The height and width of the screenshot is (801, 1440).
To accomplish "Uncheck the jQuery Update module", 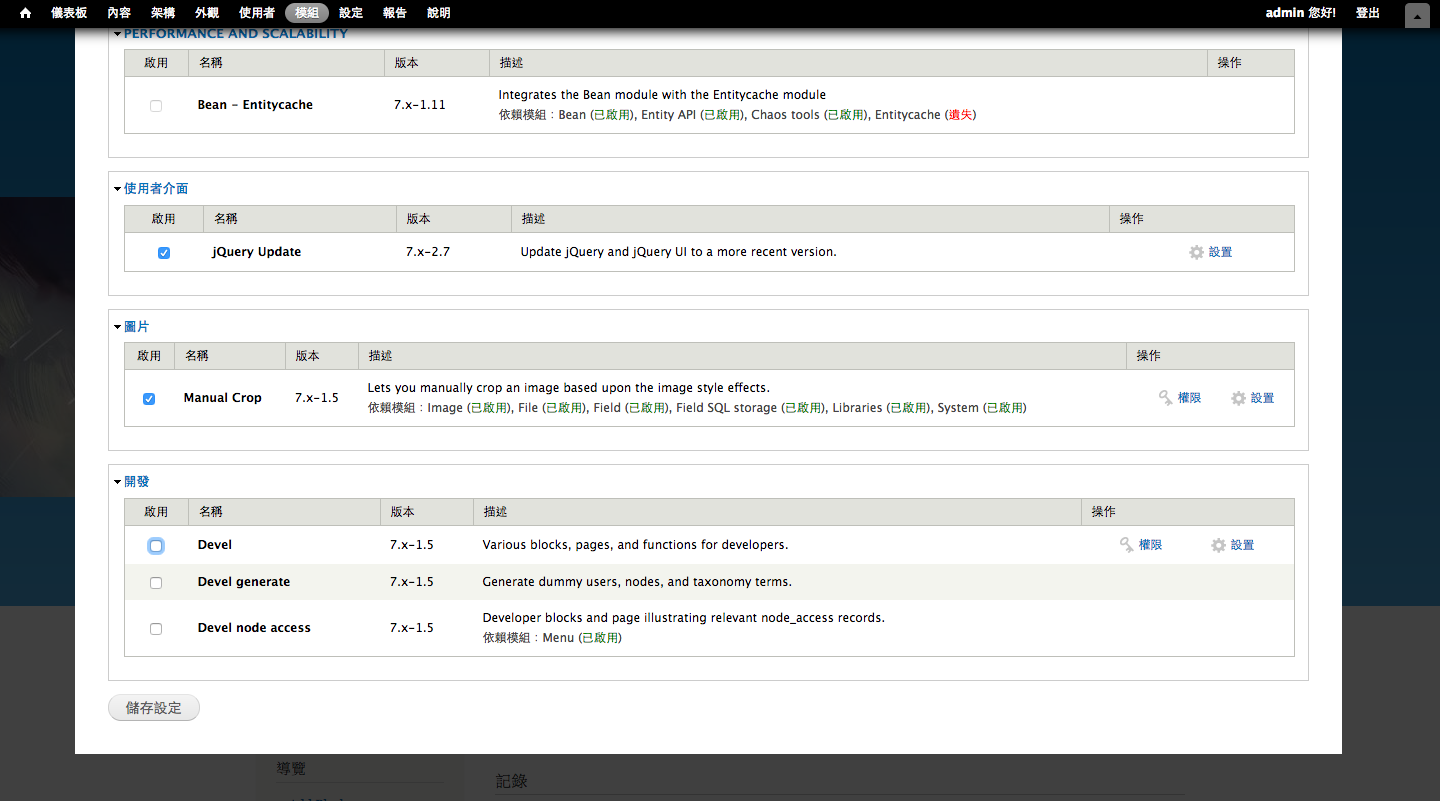I will [164, 253].
